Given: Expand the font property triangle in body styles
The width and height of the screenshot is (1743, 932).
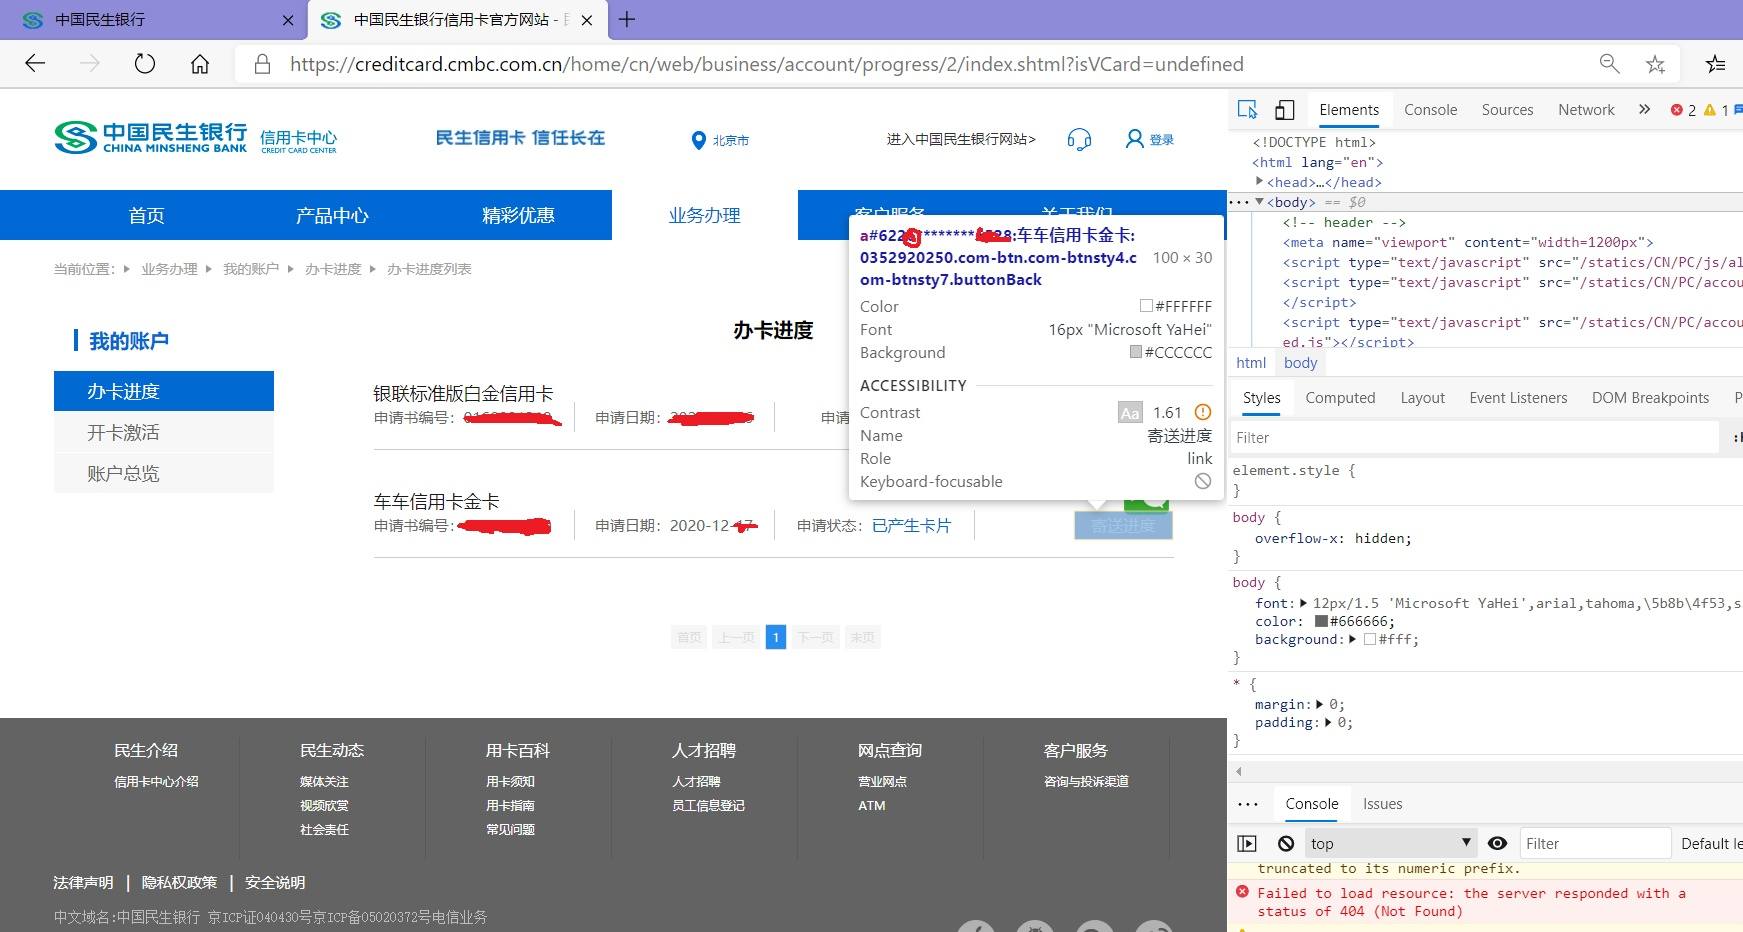Looking at the screenshot, I should (1303, 603).
